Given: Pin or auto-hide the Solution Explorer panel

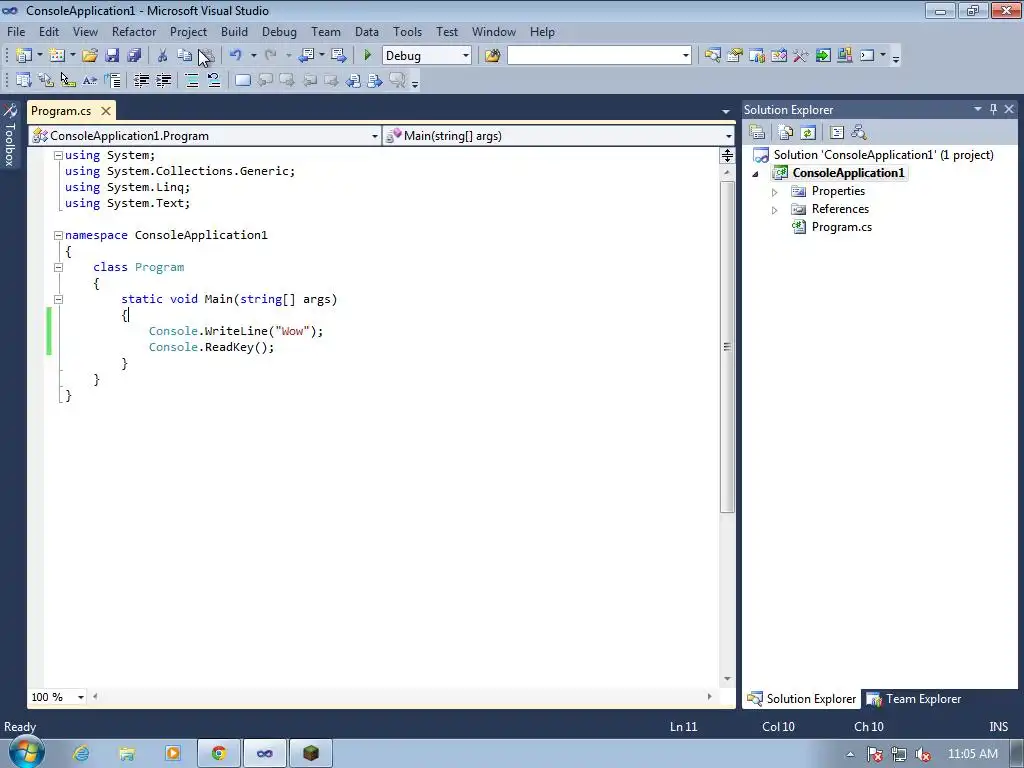Looking at the screenshot, I should tap(993, 109).
